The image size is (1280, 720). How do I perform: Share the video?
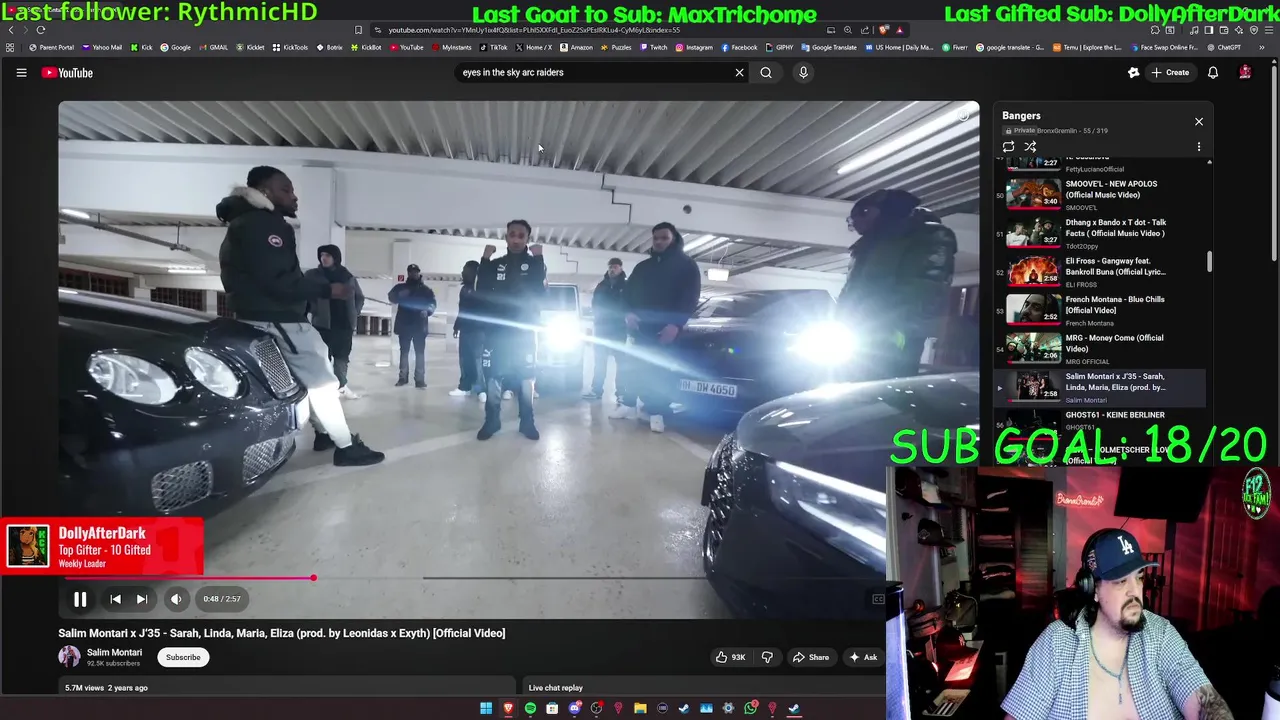coord(811,657)
